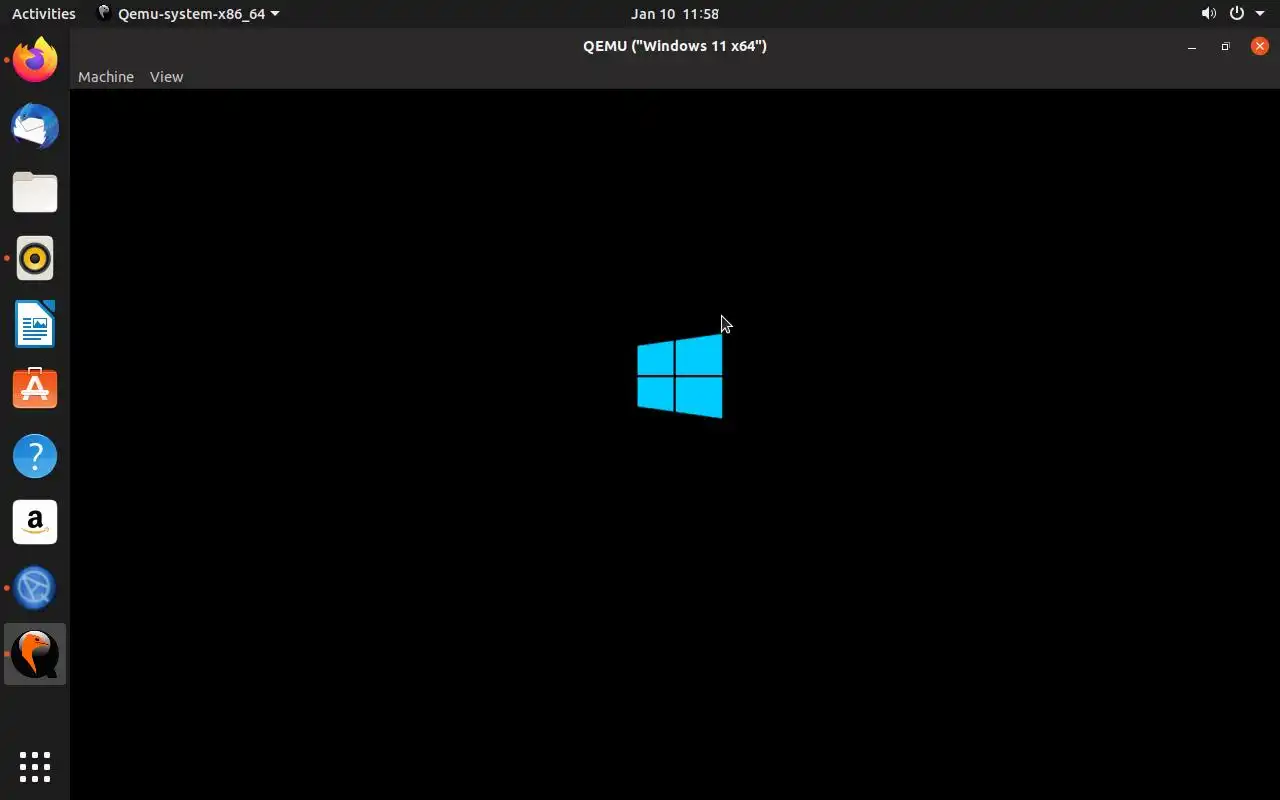Open Ubuntu Software store icon

click(x=35, y=389)
